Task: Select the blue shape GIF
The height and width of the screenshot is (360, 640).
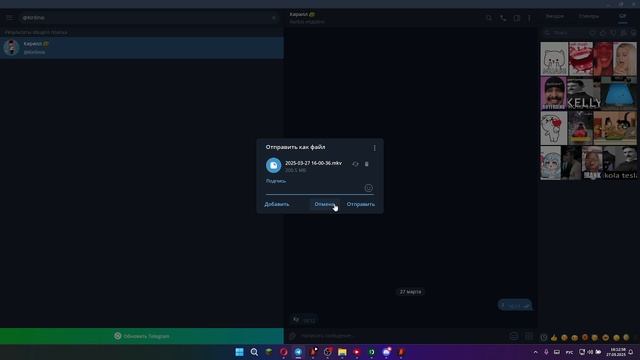Action: click(x=619, y=93)
